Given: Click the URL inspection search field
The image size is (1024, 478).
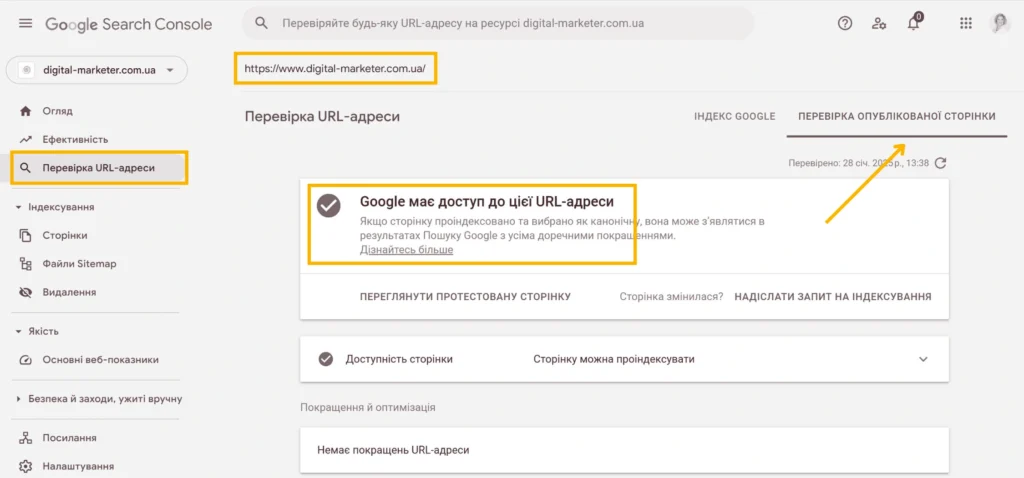Looking at the screenshot, I should [498, 24].
